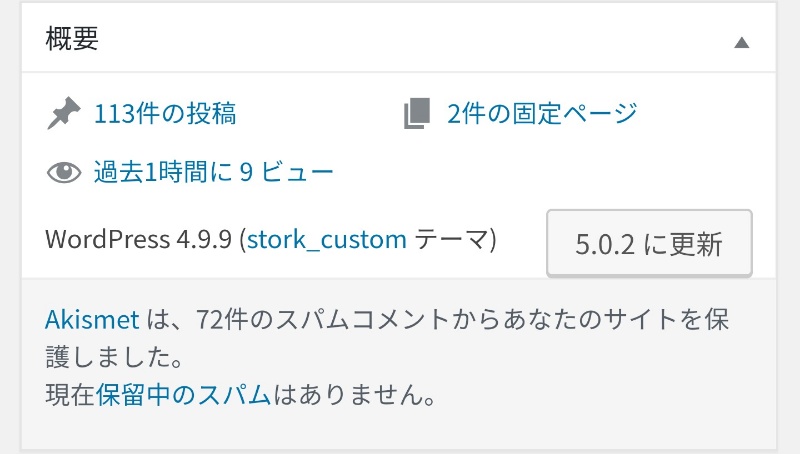Click the 概要 widget title
Screen dimensions: 800x454
click(x=72, y=40)
